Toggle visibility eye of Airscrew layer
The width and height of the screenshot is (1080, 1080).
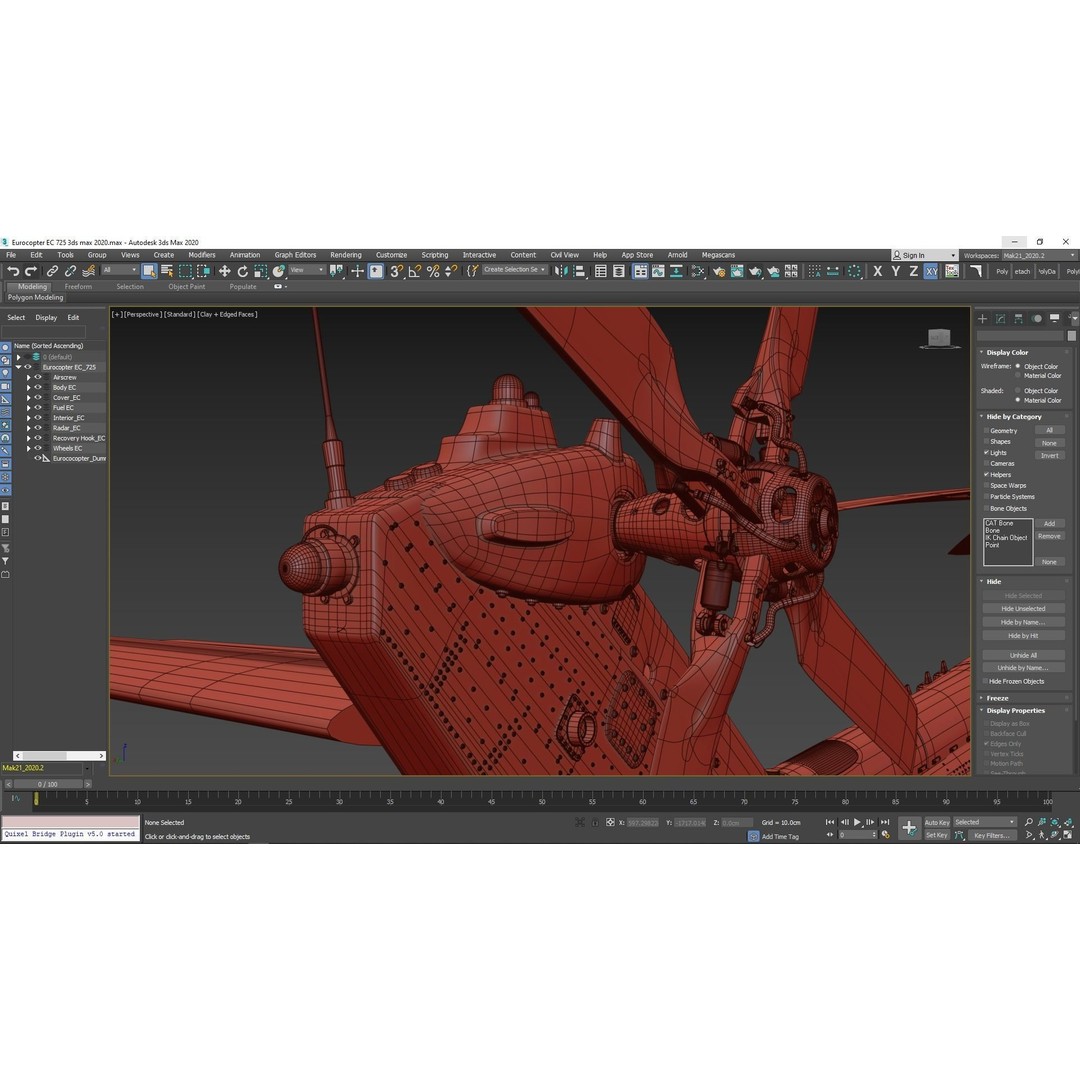pos(39,377)
